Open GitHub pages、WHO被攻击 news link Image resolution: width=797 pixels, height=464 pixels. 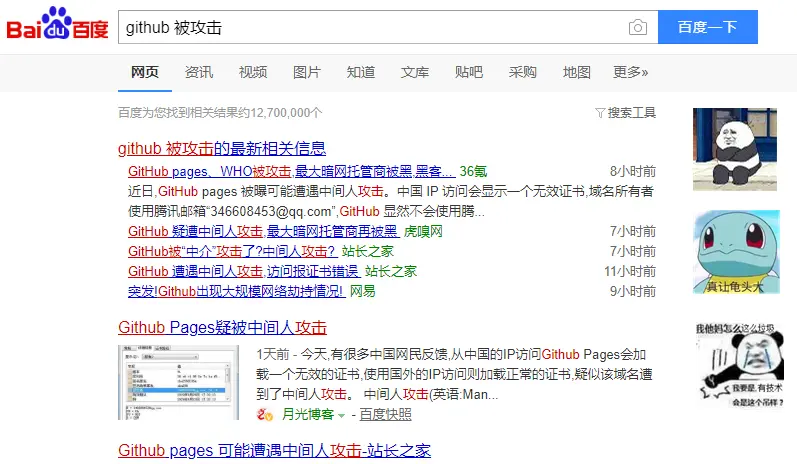291,171
